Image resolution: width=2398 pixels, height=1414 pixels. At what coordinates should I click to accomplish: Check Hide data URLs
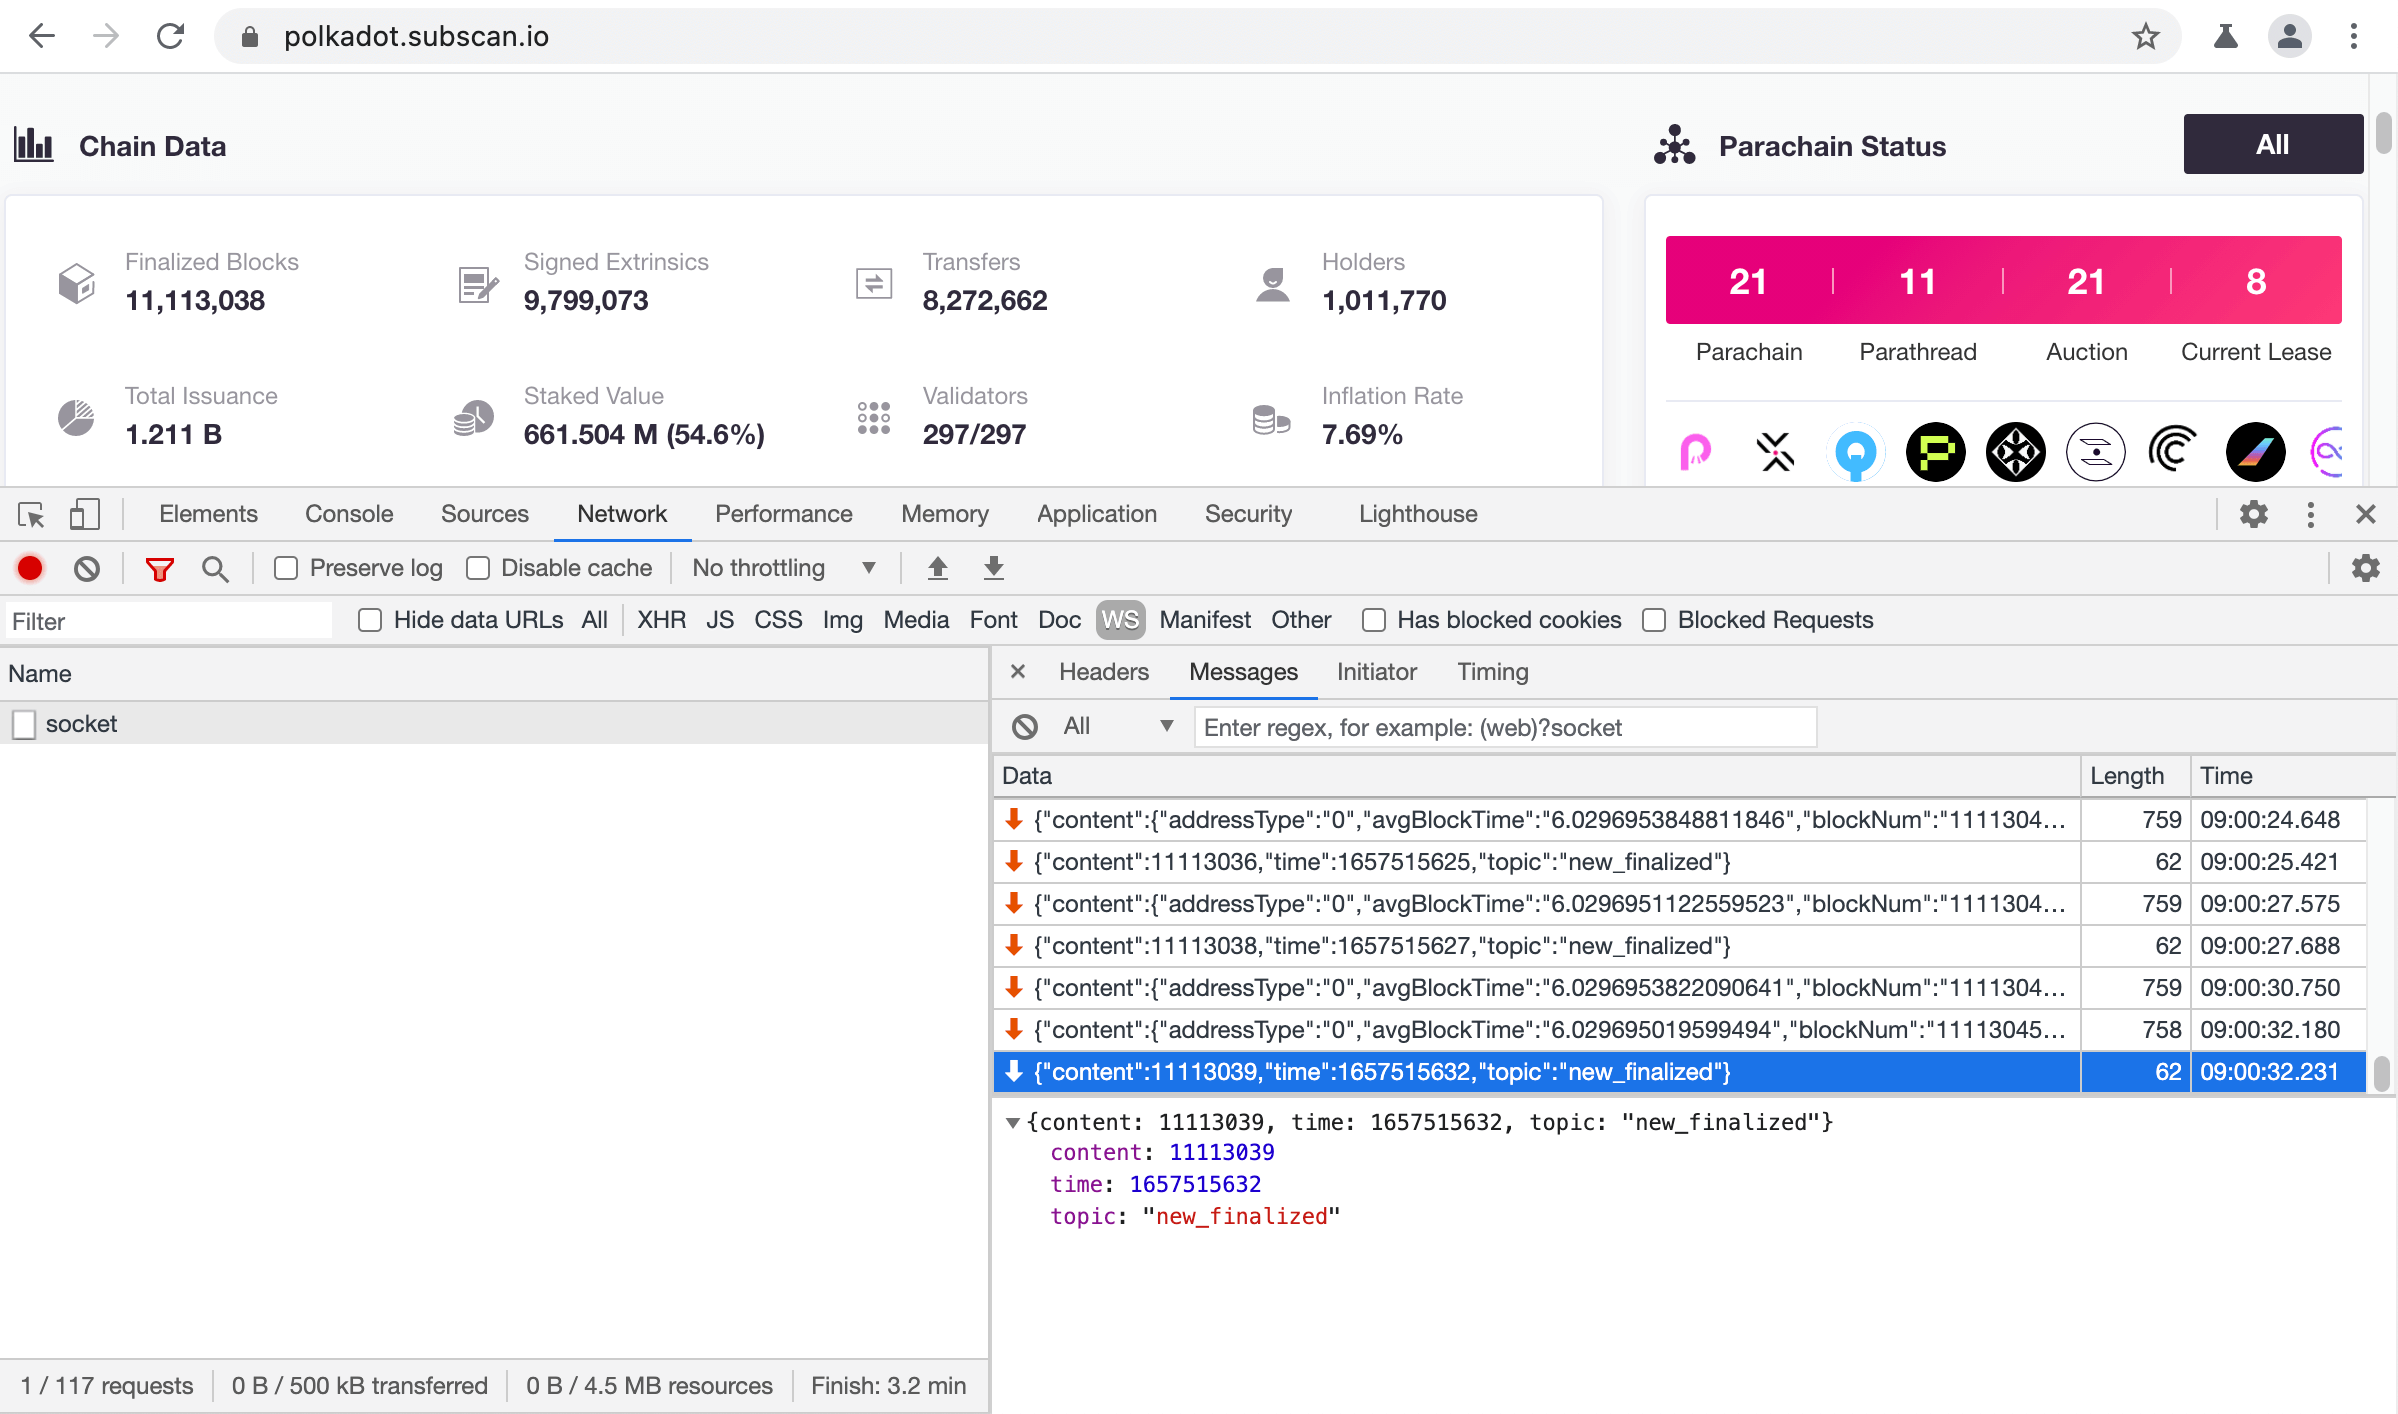click(370, 620)
